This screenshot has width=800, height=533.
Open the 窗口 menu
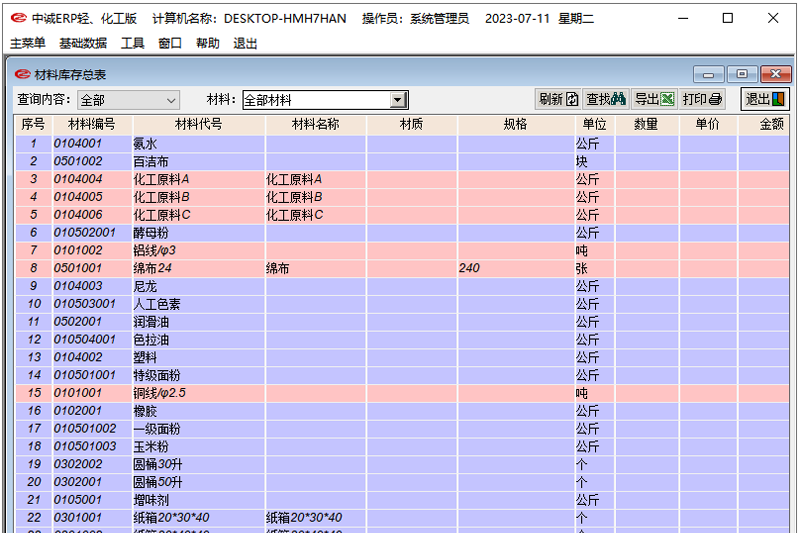170,43
